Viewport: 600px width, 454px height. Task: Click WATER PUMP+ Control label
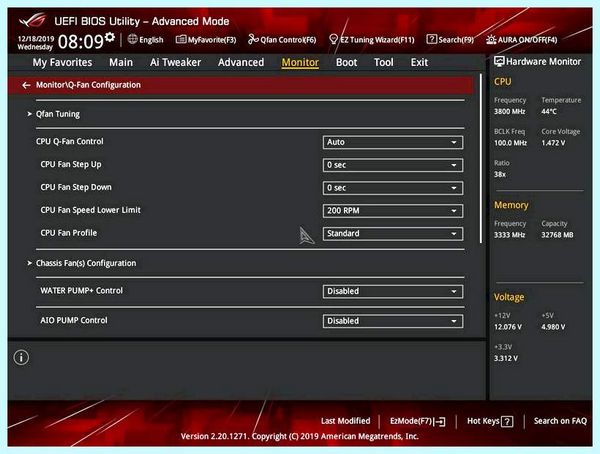click(x=82, y=291)
